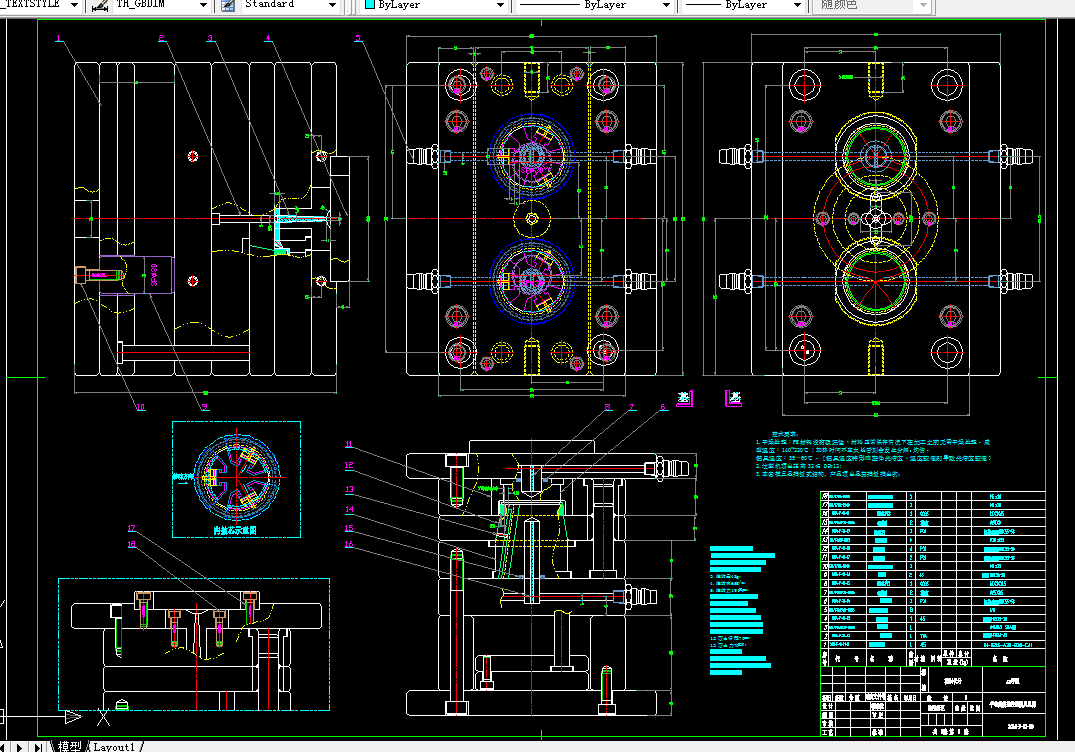Click the table style manager icon
1075x752 pixels.
(228, 5)
